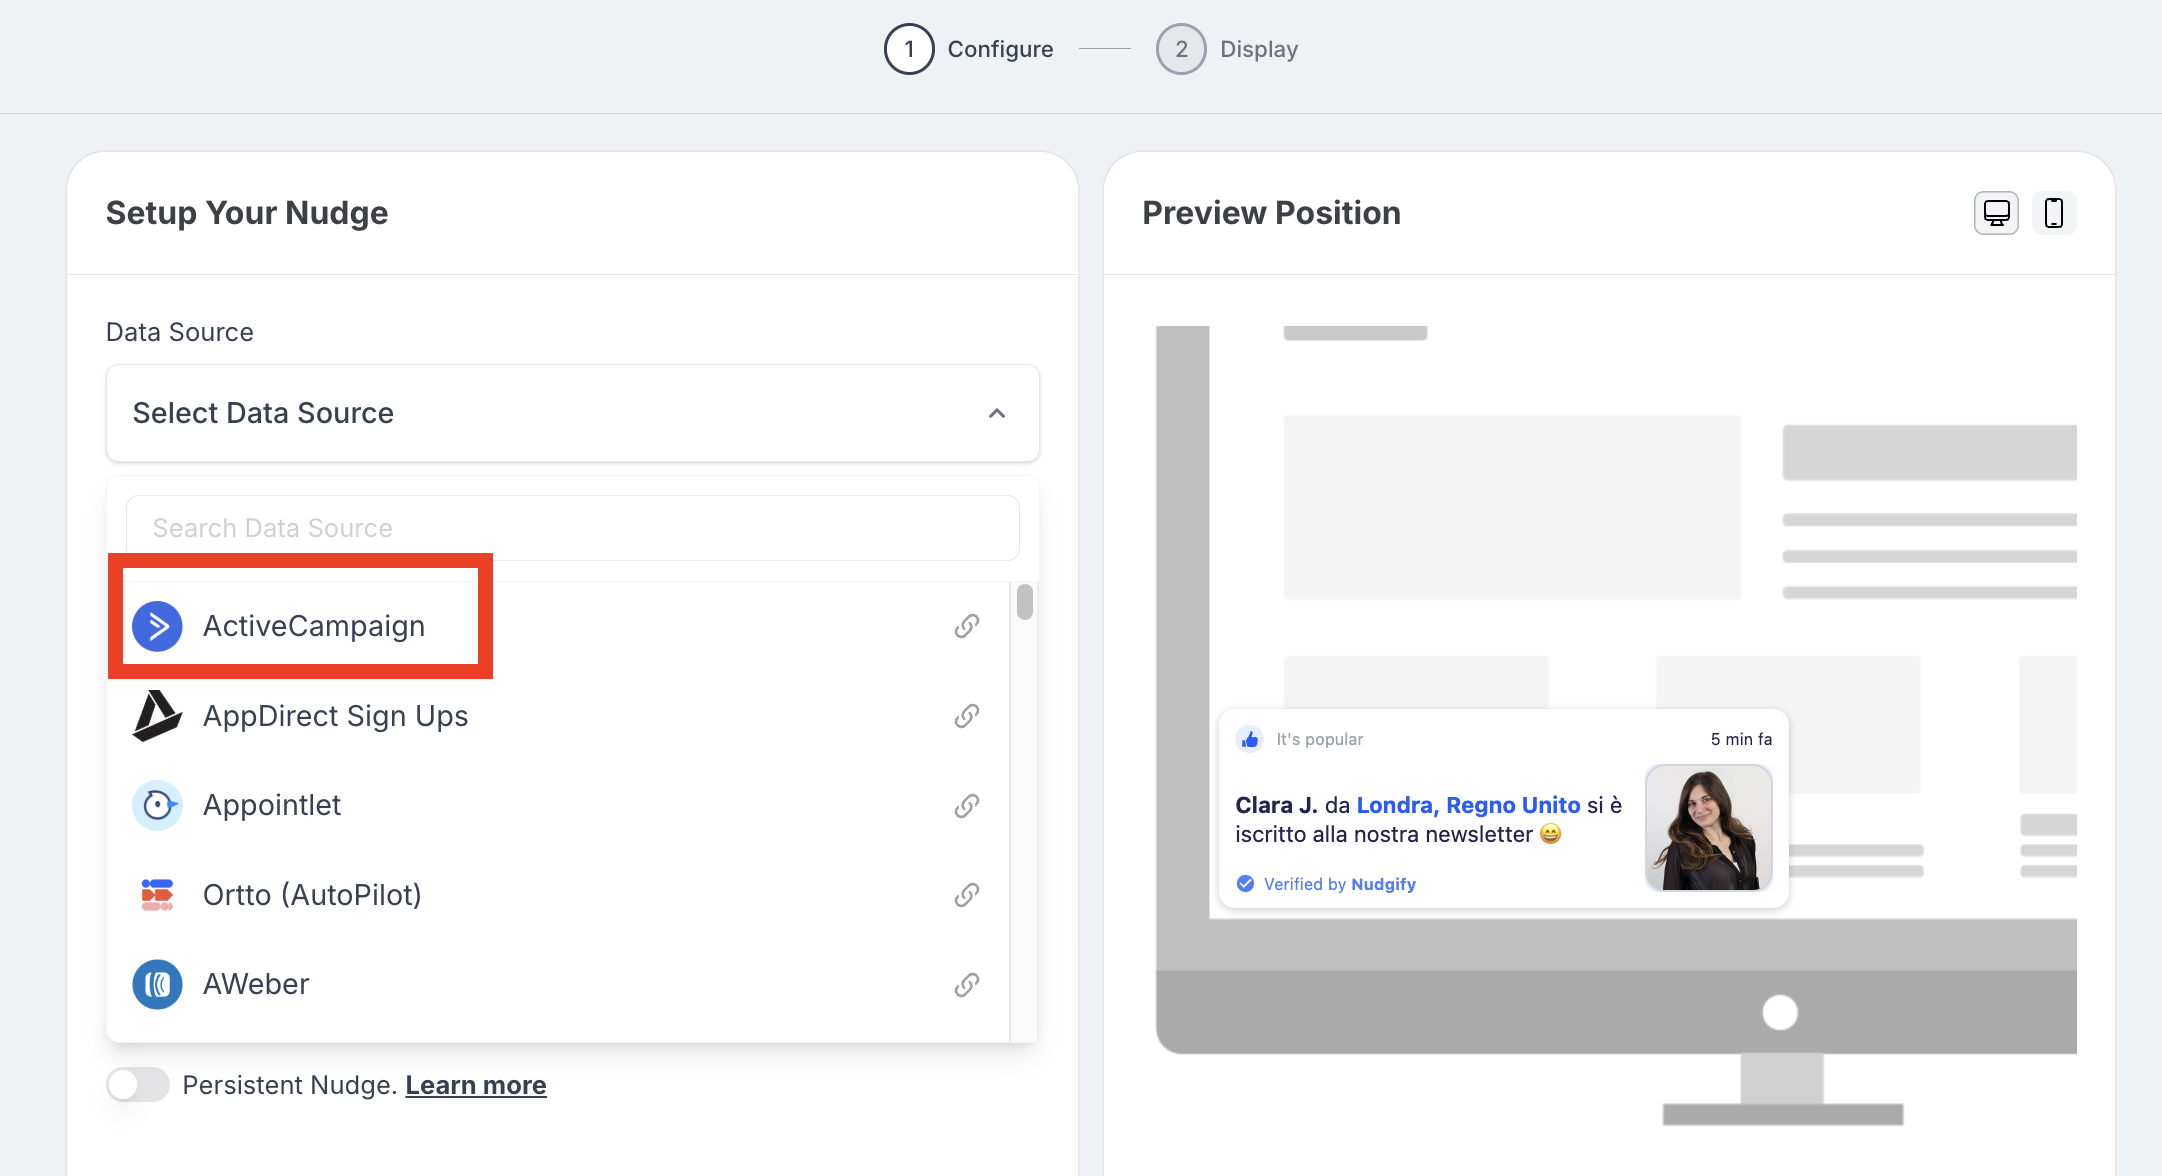Click the ActiveCampaign logo icon

(x=157, y=626)
